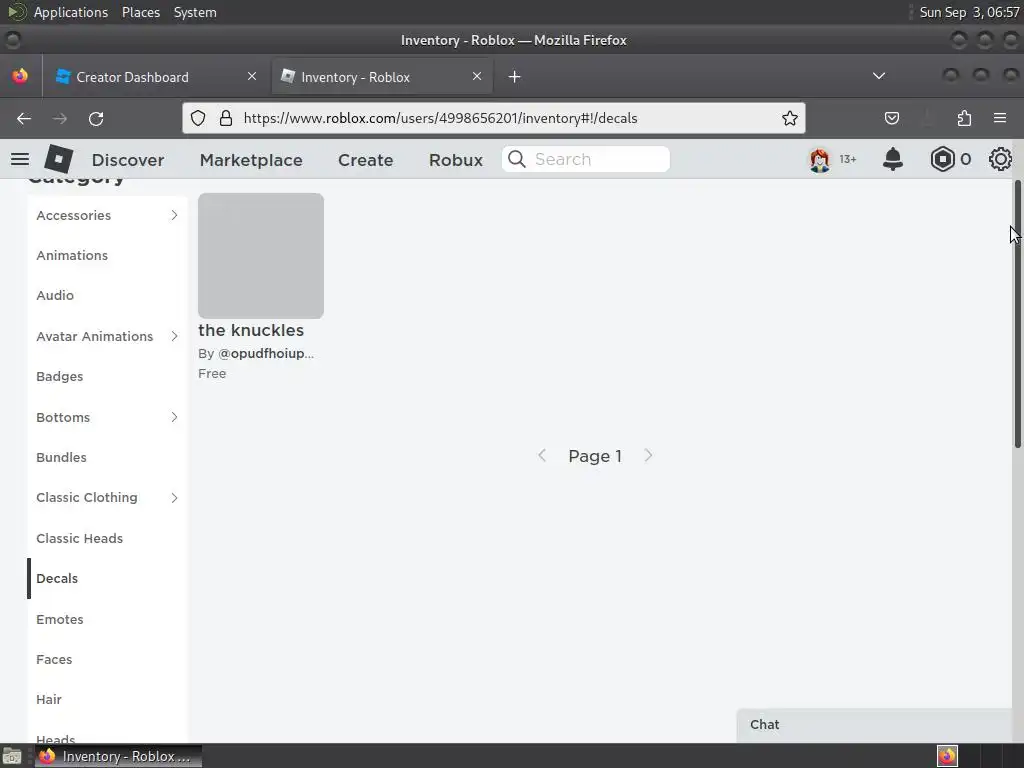
Task: Open the Roblox hamburger navigation menu
Action: coord(20,159)
